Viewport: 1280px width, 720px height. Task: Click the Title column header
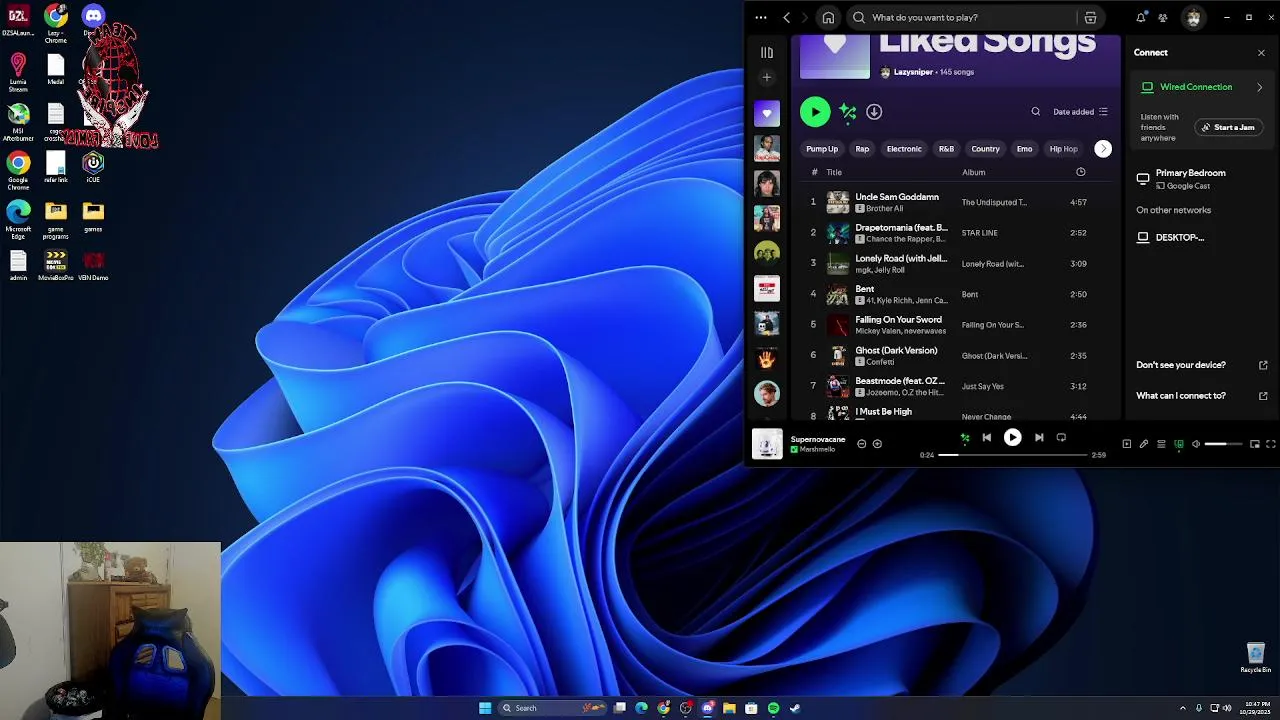834,172
